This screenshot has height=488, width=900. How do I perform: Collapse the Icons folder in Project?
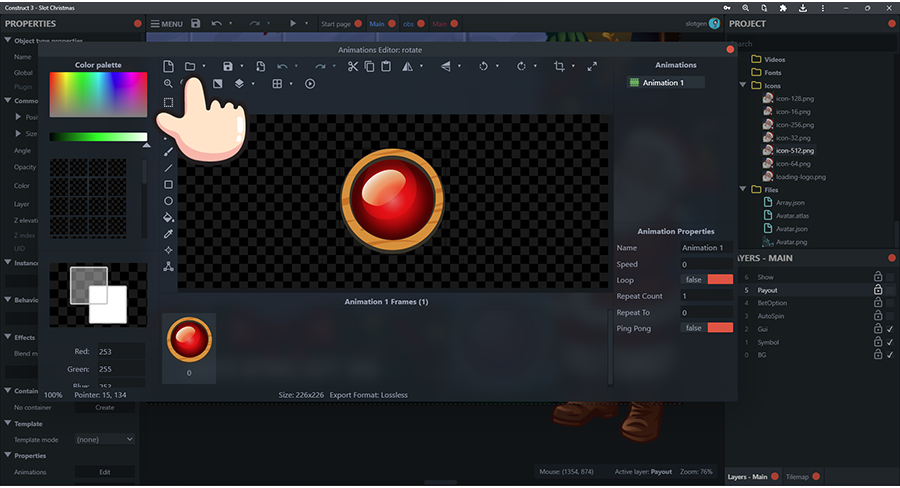click(x=744, y=85)
